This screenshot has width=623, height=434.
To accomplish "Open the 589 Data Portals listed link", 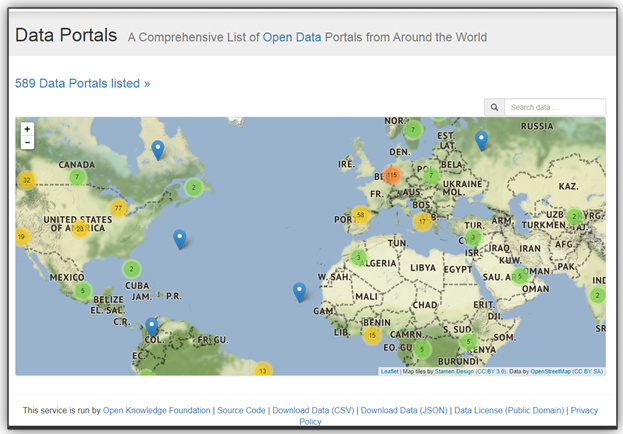I will pos(82,83).
